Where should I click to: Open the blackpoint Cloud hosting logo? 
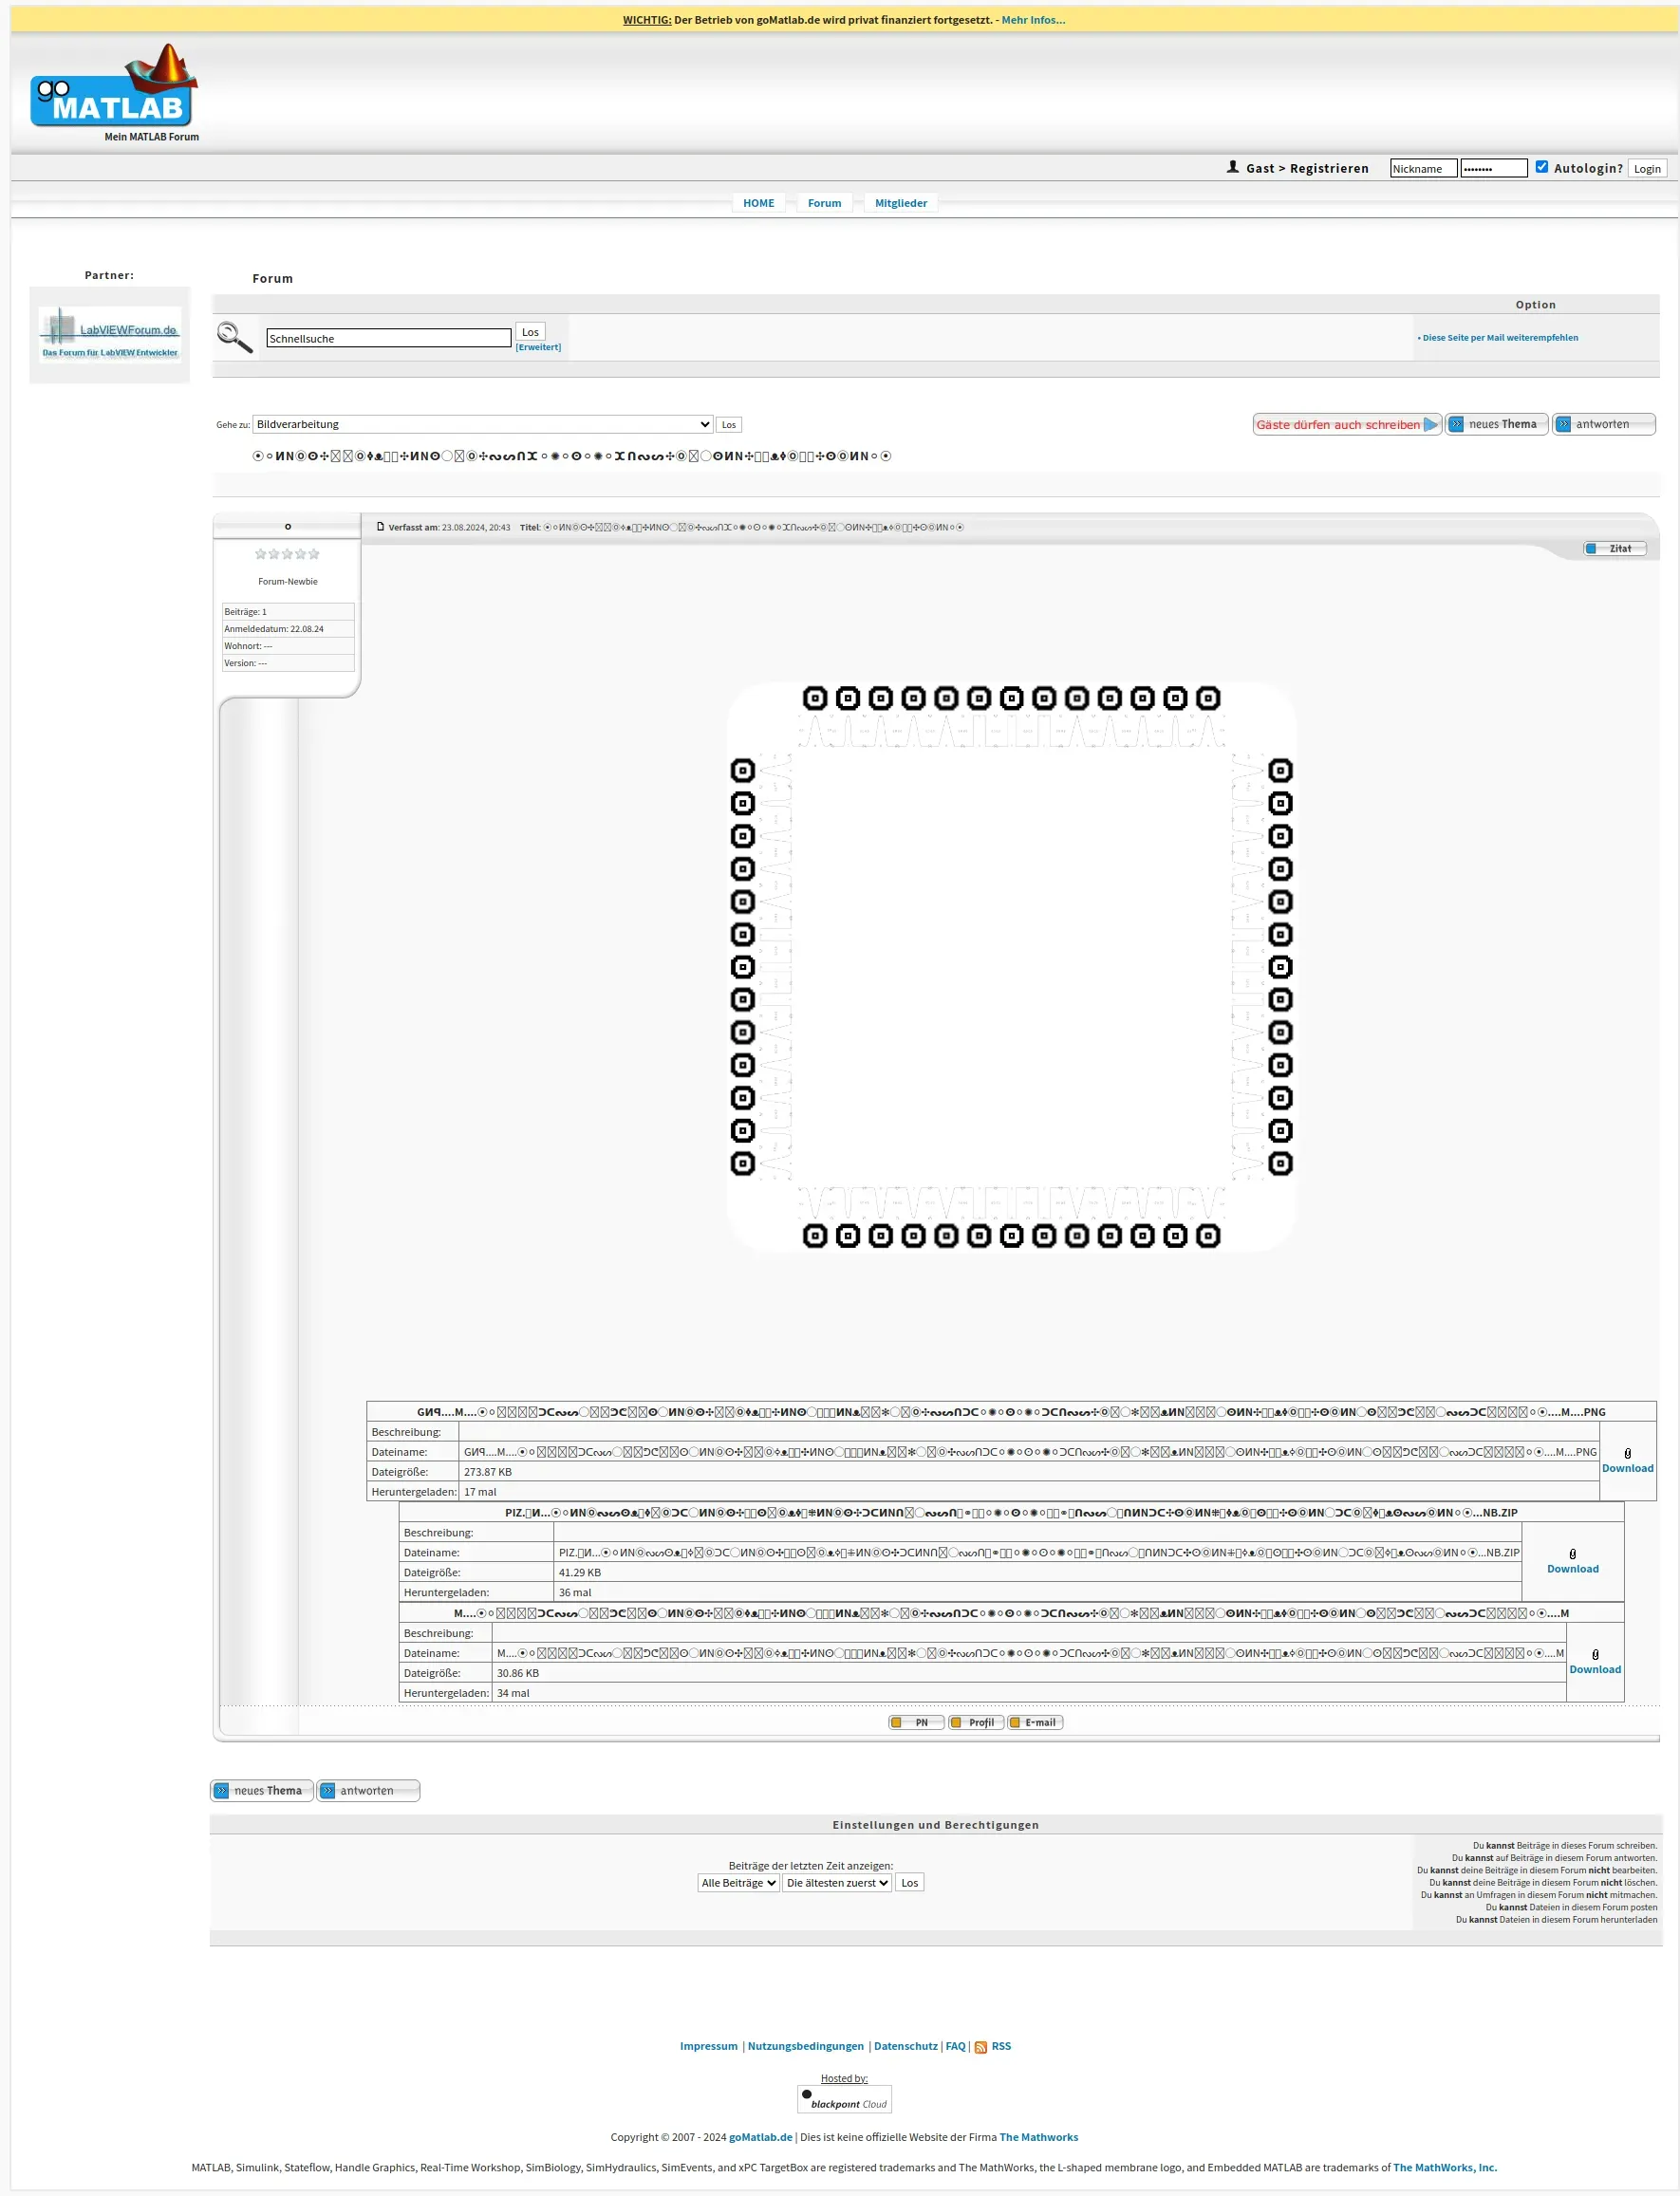coord(844,2098)
